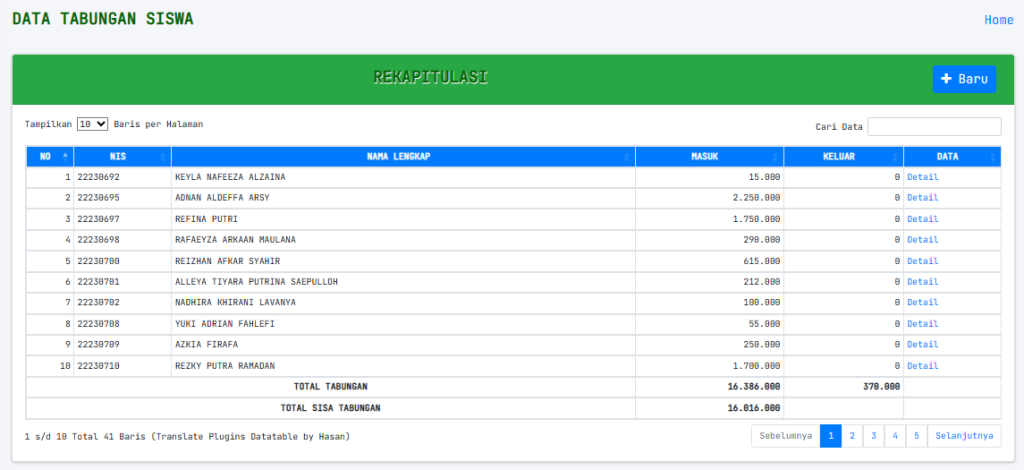Click the Selanjutnya next page button

tap(964, 436)
